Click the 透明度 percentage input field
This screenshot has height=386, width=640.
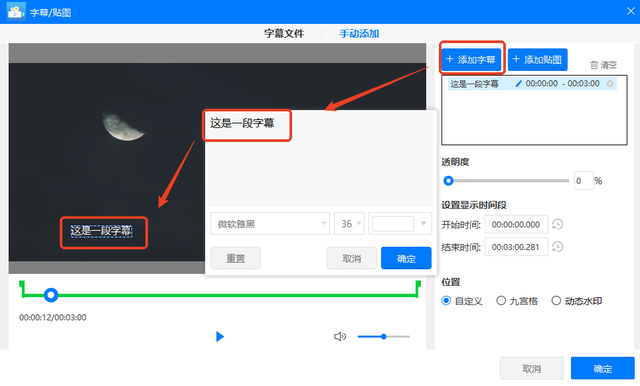coord(584,180)
